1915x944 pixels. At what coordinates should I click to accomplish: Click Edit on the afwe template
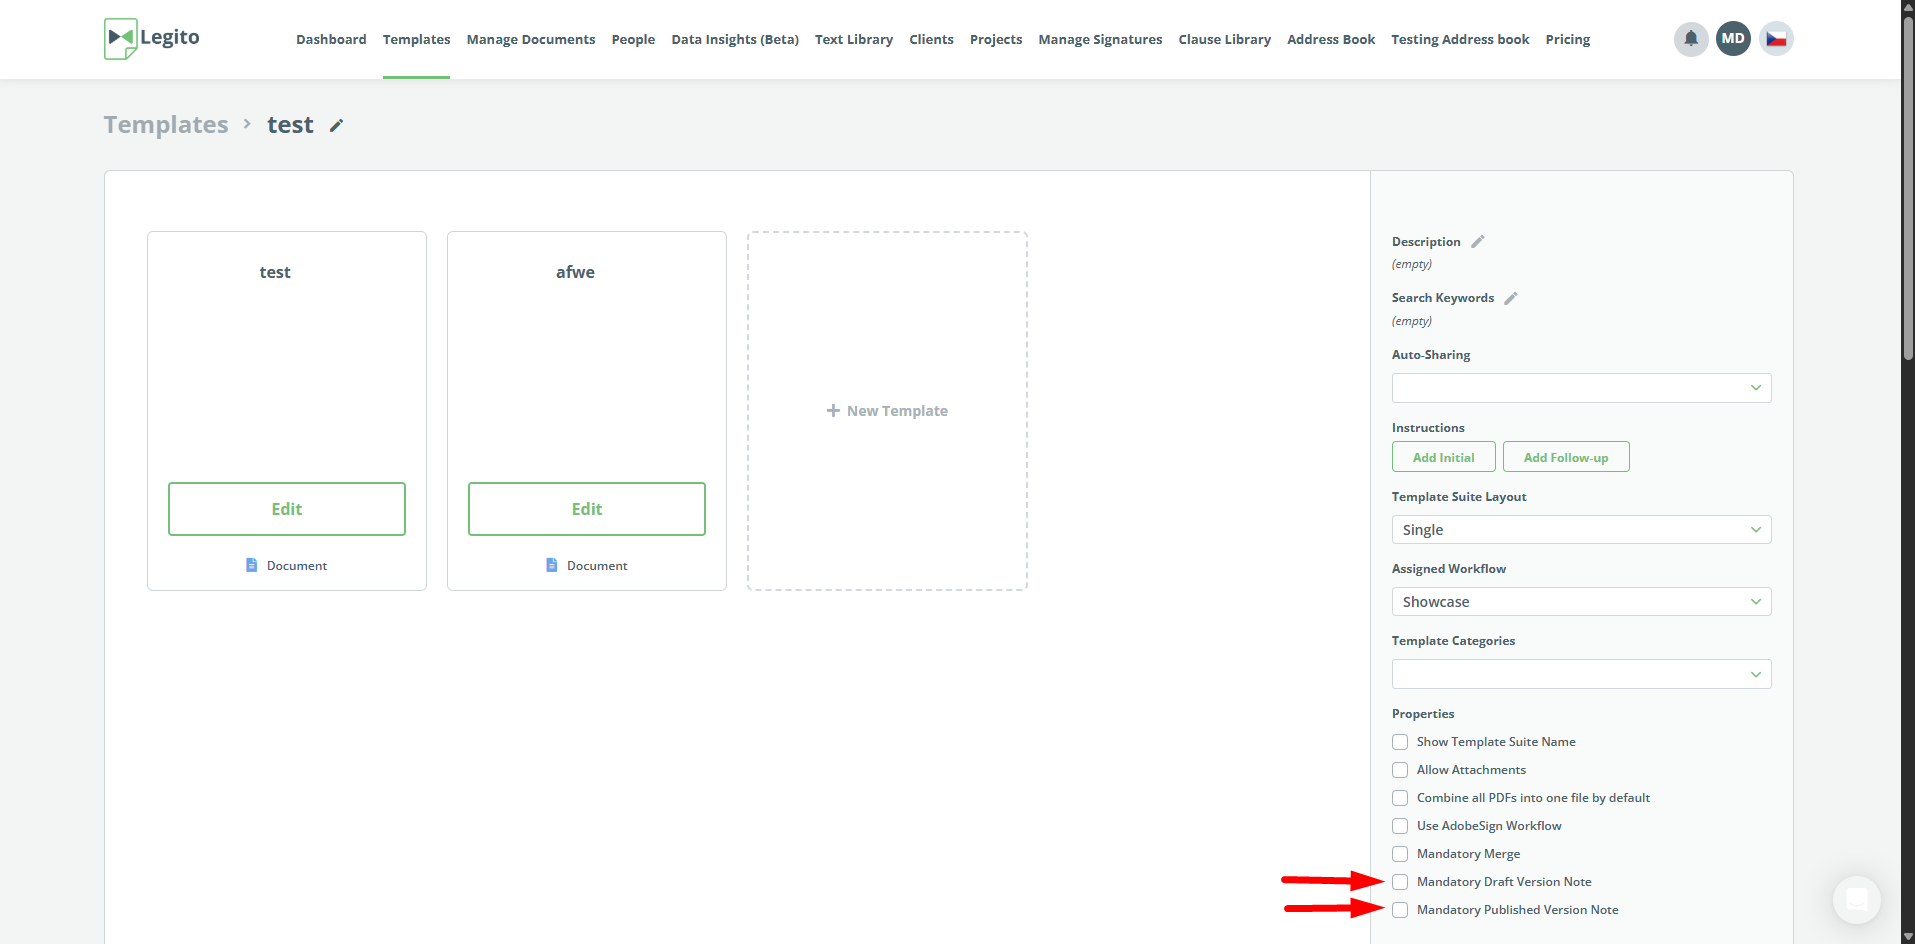click(x=586, y=509)
